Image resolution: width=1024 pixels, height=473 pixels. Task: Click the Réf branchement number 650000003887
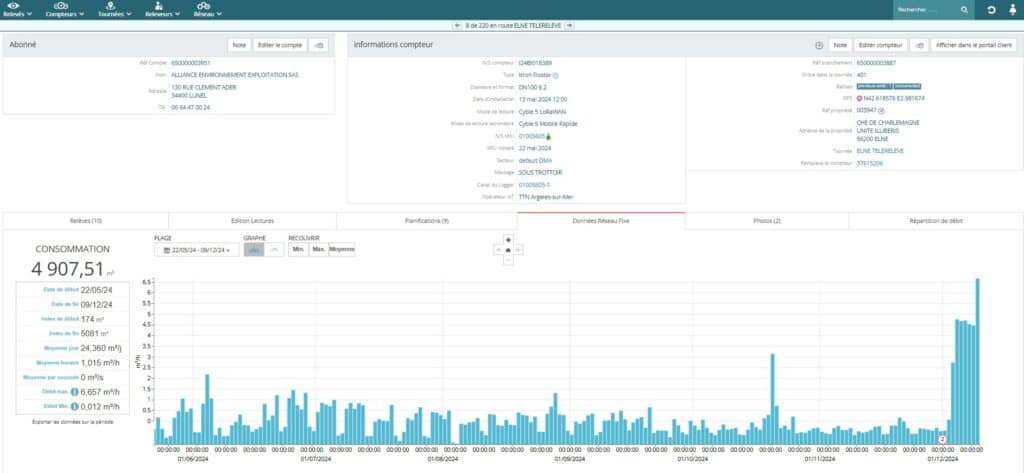pos(876,63)
